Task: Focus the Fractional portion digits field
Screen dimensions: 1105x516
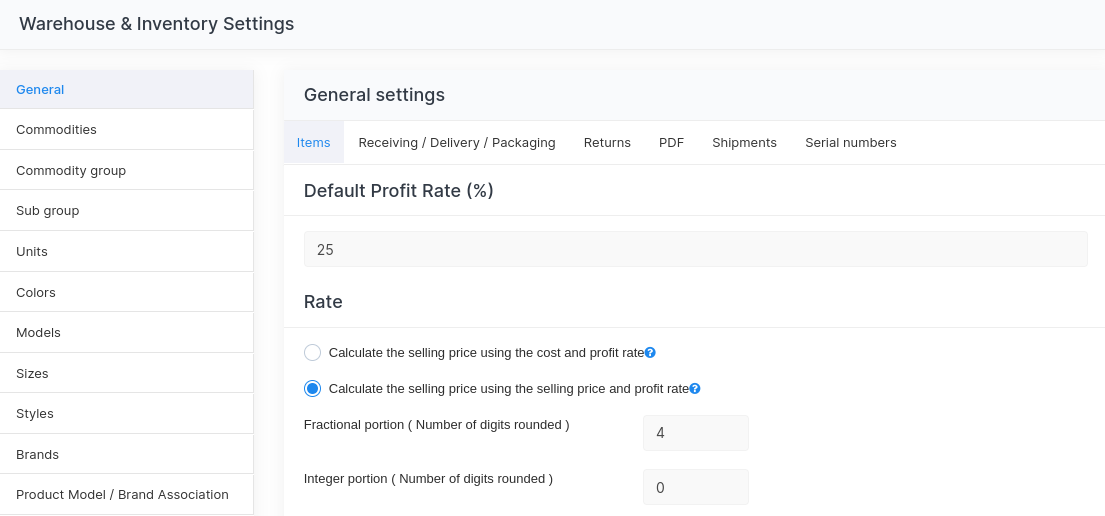Action: (x=695, y=433)
